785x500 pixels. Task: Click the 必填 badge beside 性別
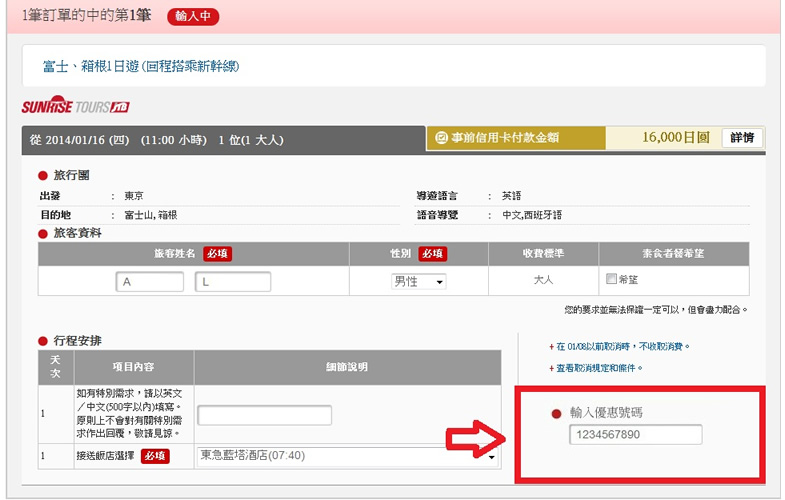[431, 254]
